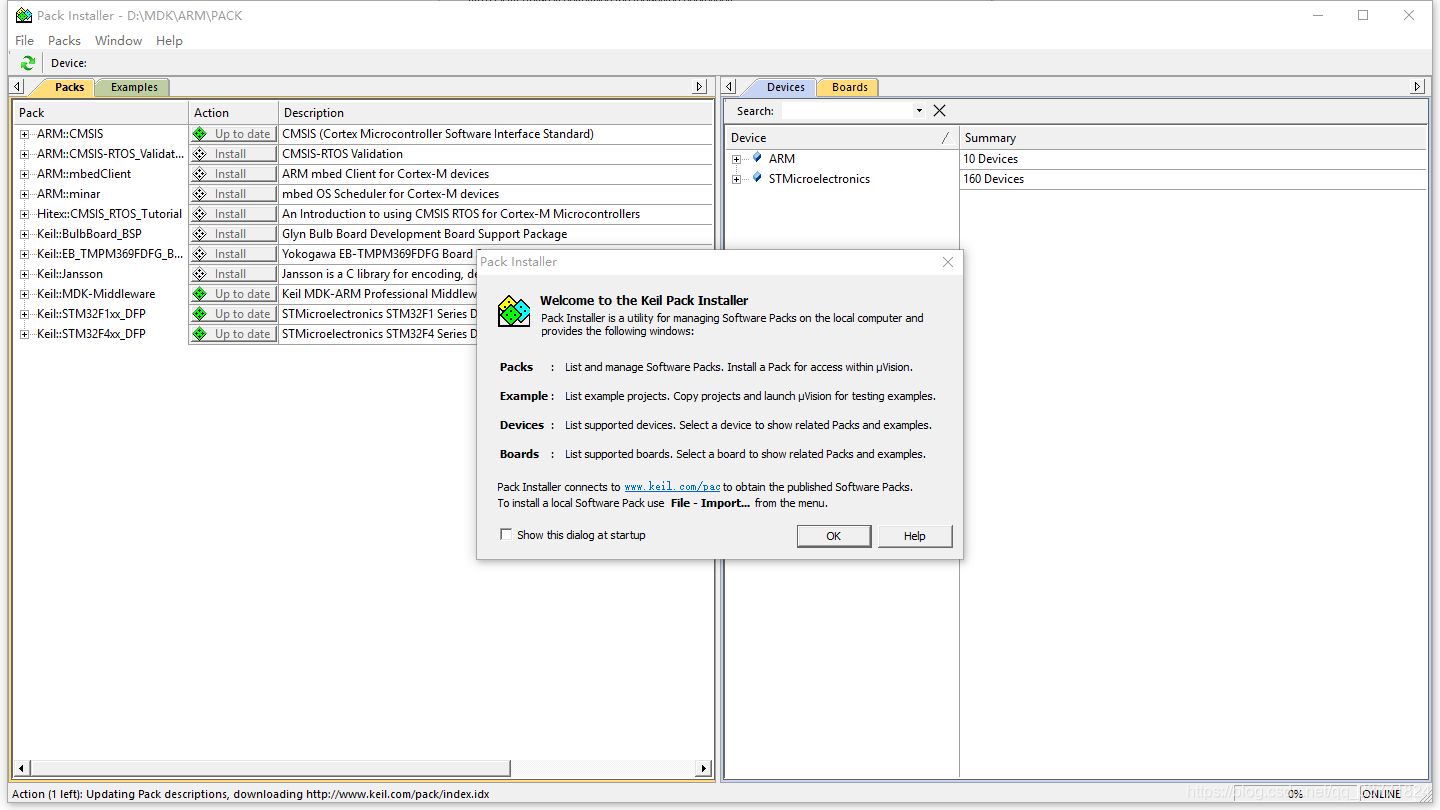Click Up to date for Keil::MDK-Middleware
This screenshot has width=1440, height=810.
[234, 294]
